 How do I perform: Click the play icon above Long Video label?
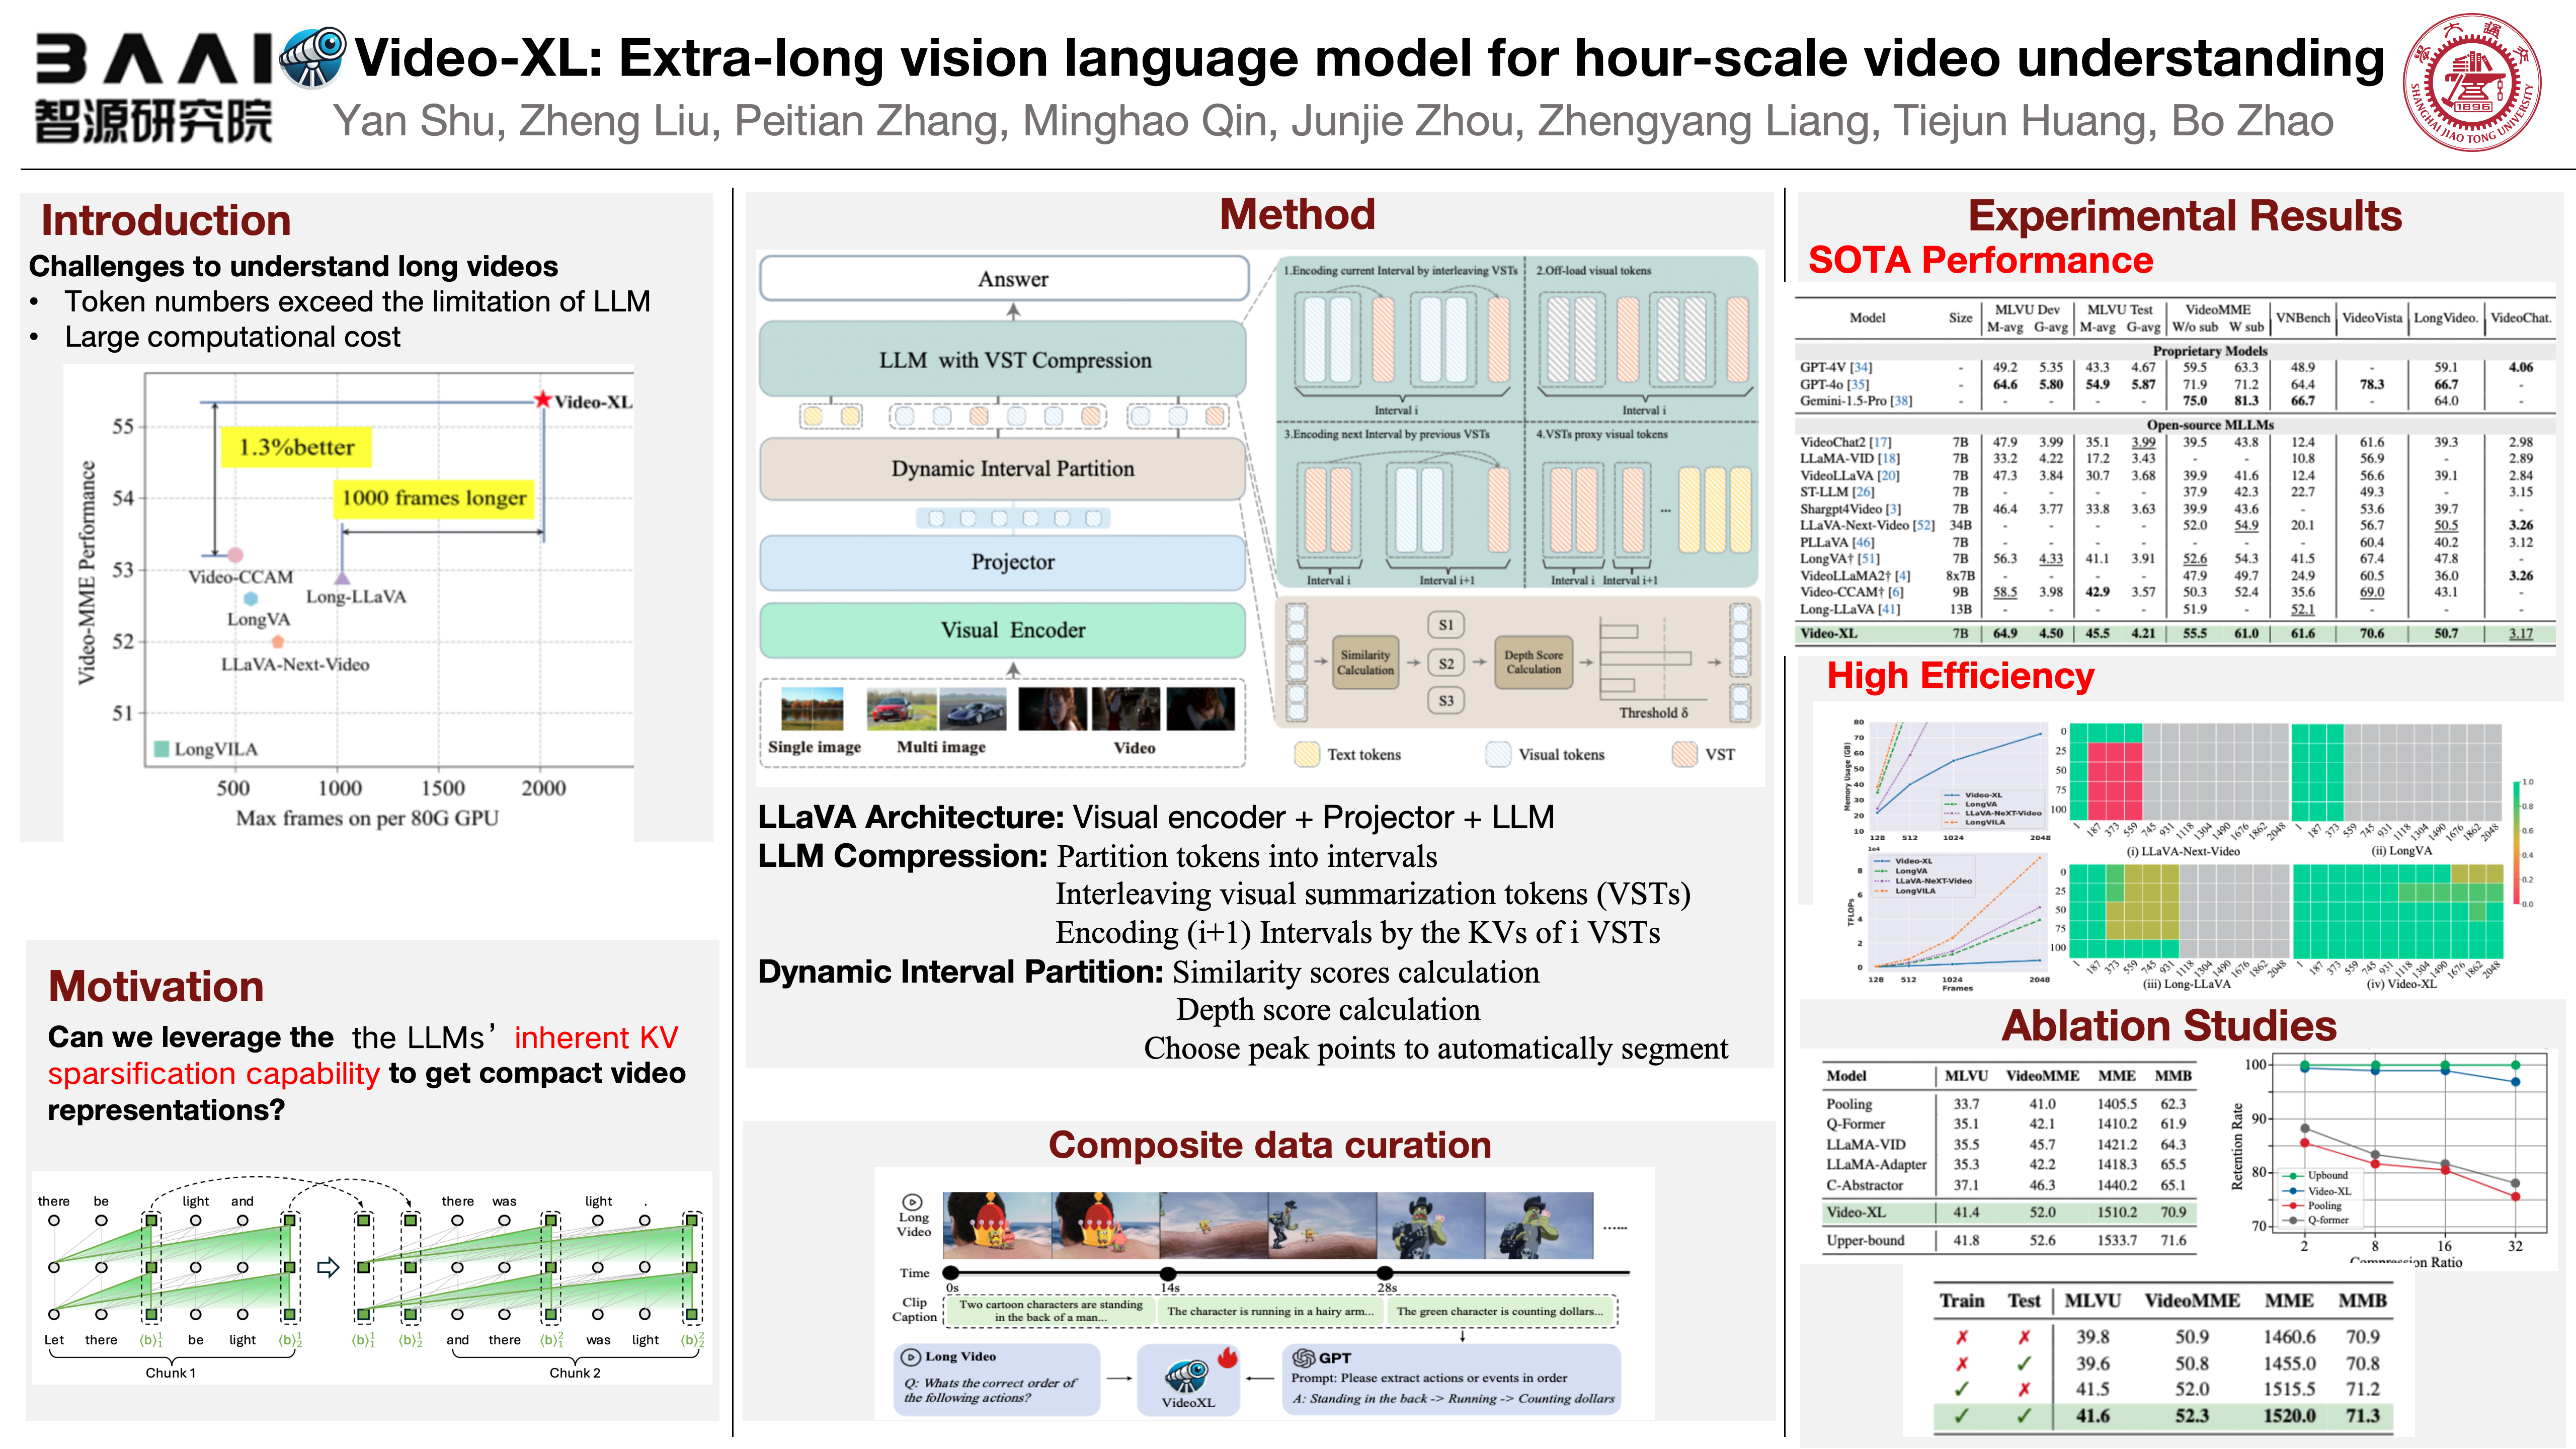point(912,1202)
